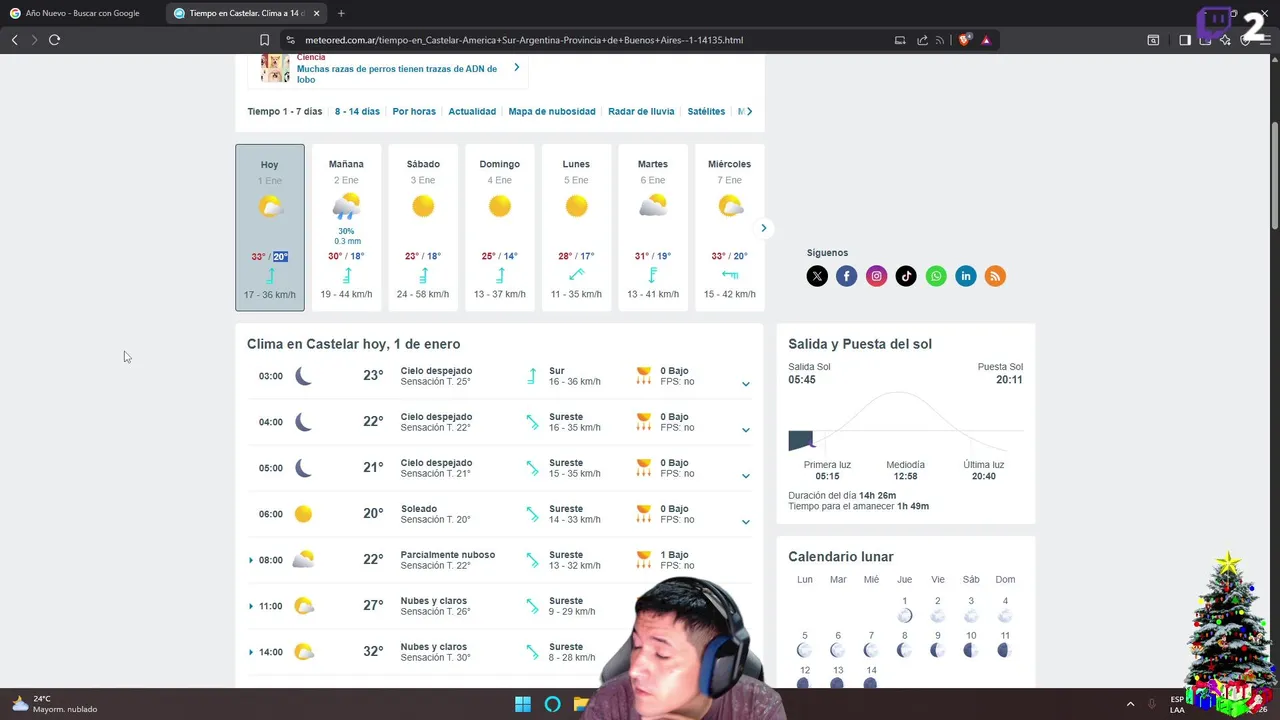
Task: Open File Explorer from taskbar
Action: 581,704
